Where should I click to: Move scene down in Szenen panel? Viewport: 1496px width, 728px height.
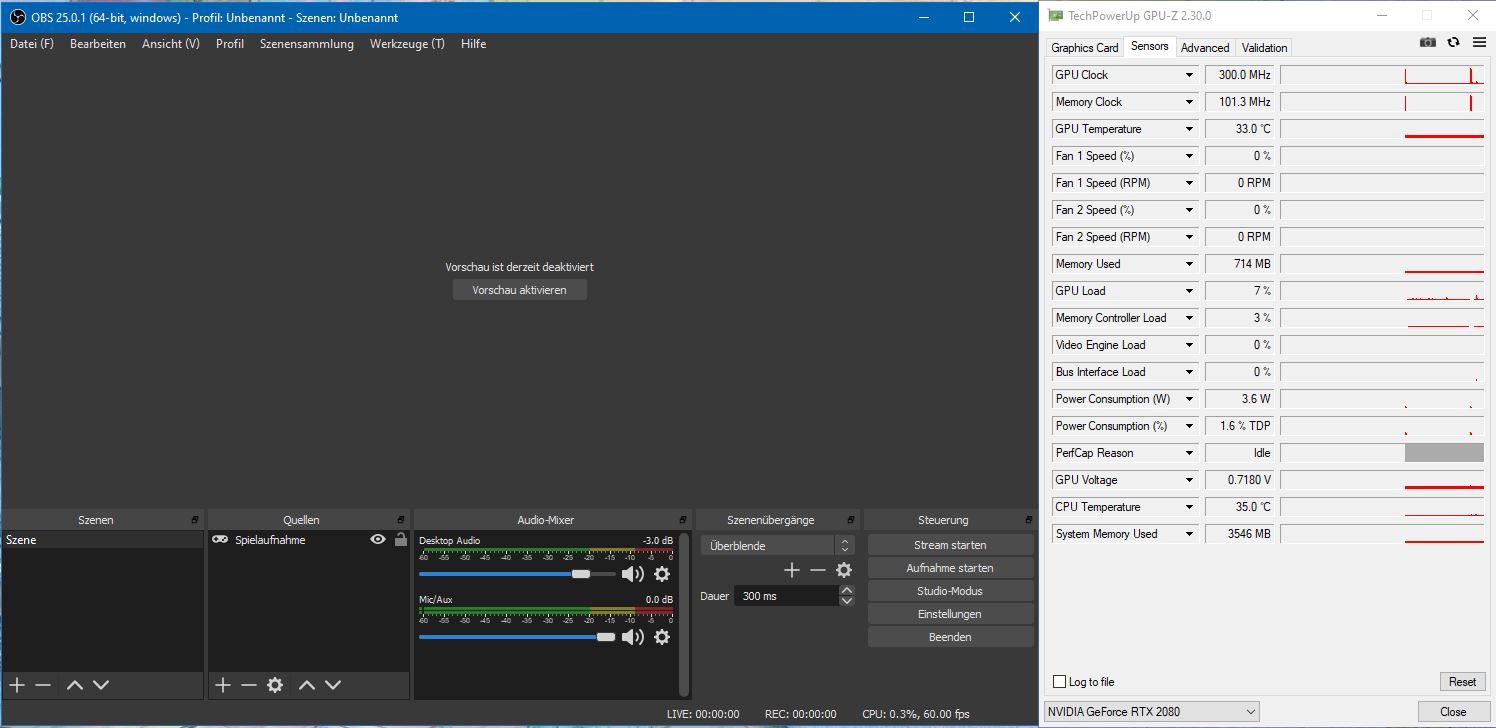click(x=101, y=685)
